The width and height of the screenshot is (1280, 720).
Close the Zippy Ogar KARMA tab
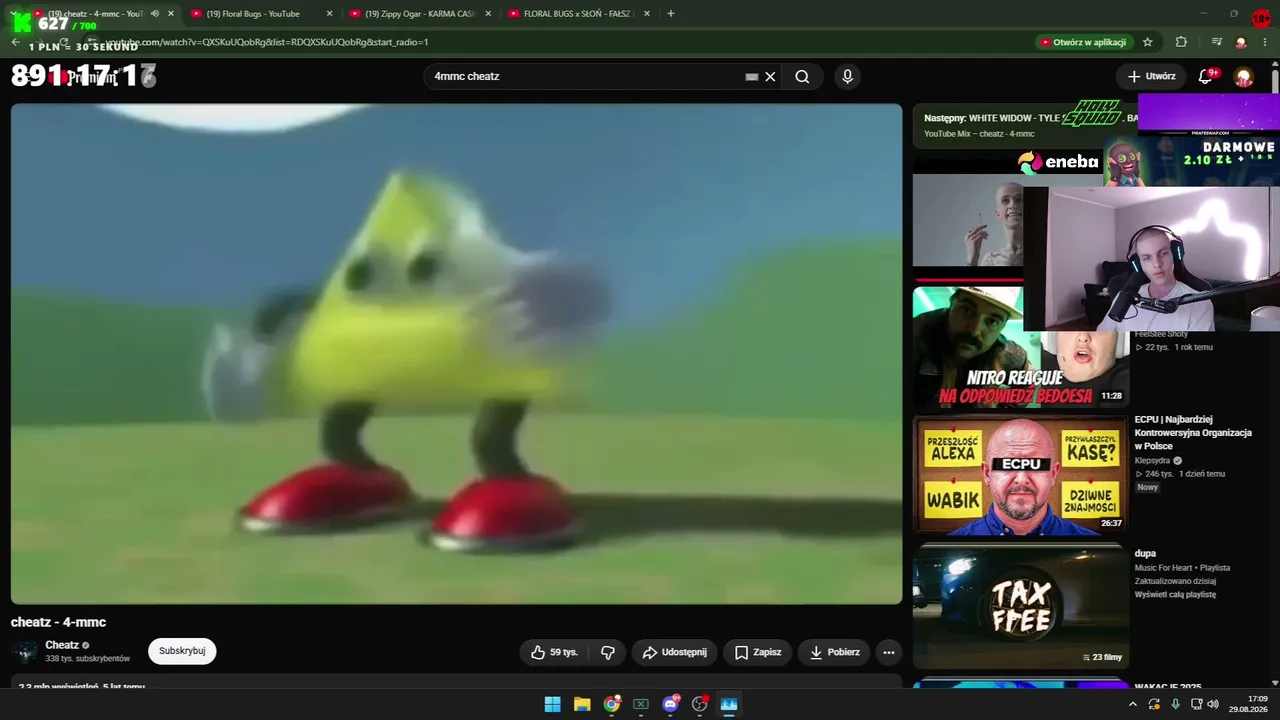[488, 14]
